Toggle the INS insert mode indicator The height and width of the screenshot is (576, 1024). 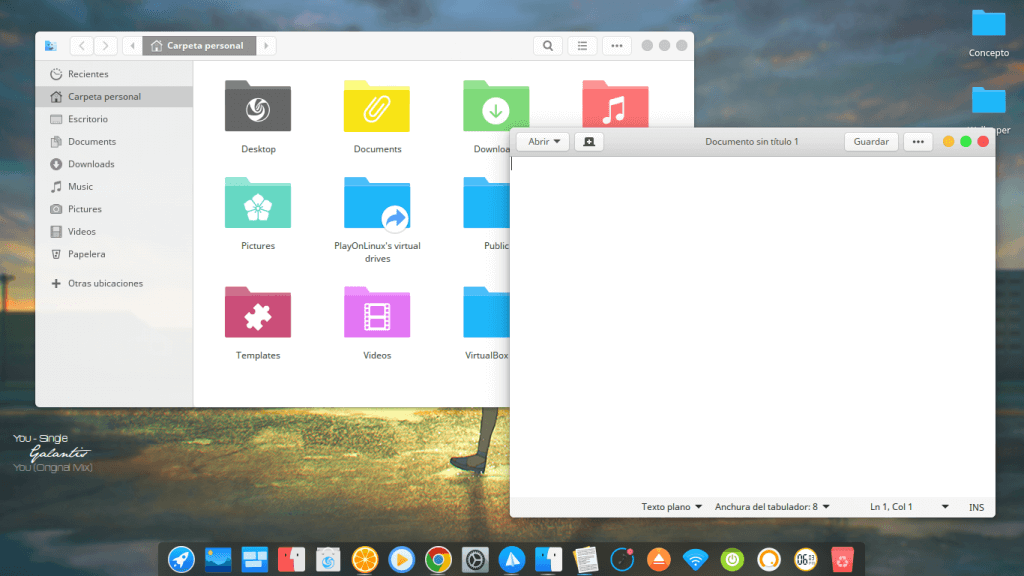[x=976, y=507]
